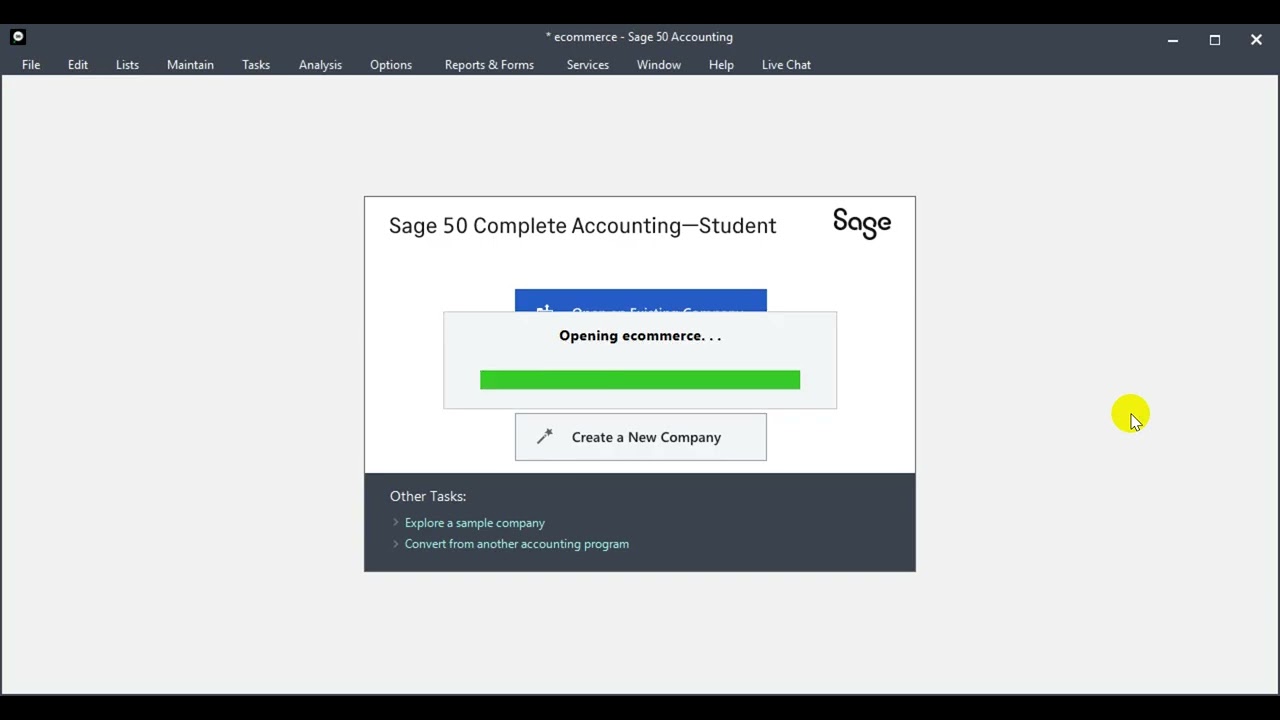Click the Other Tasks label
Image resolution: width=1280 pixels, height=720 pixels.
428,496
